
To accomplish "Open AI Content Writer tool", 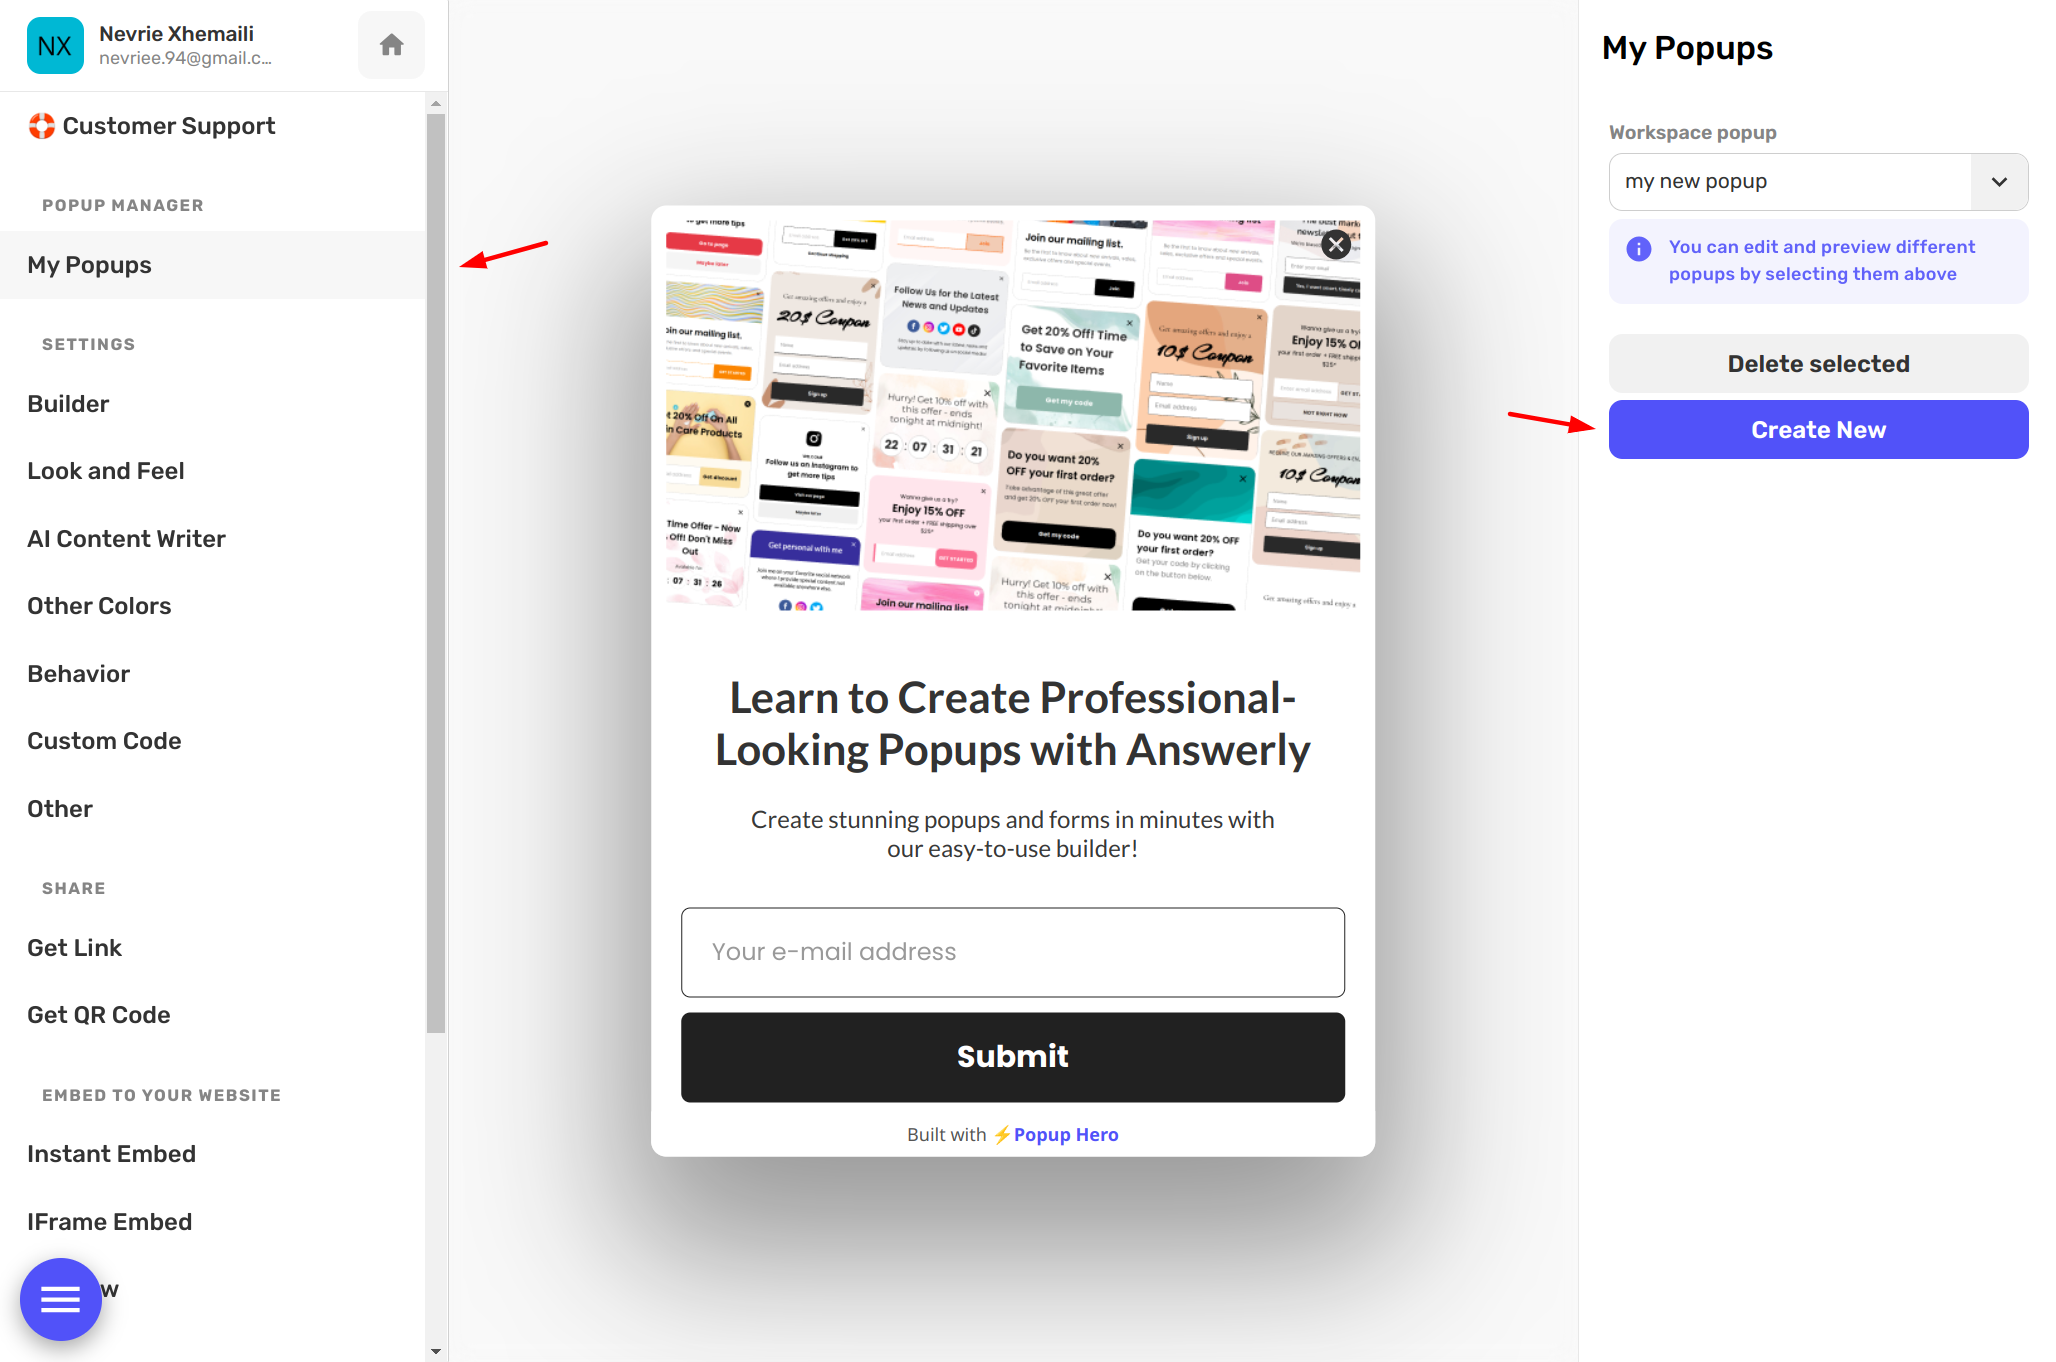I will [x=126, y=538].
